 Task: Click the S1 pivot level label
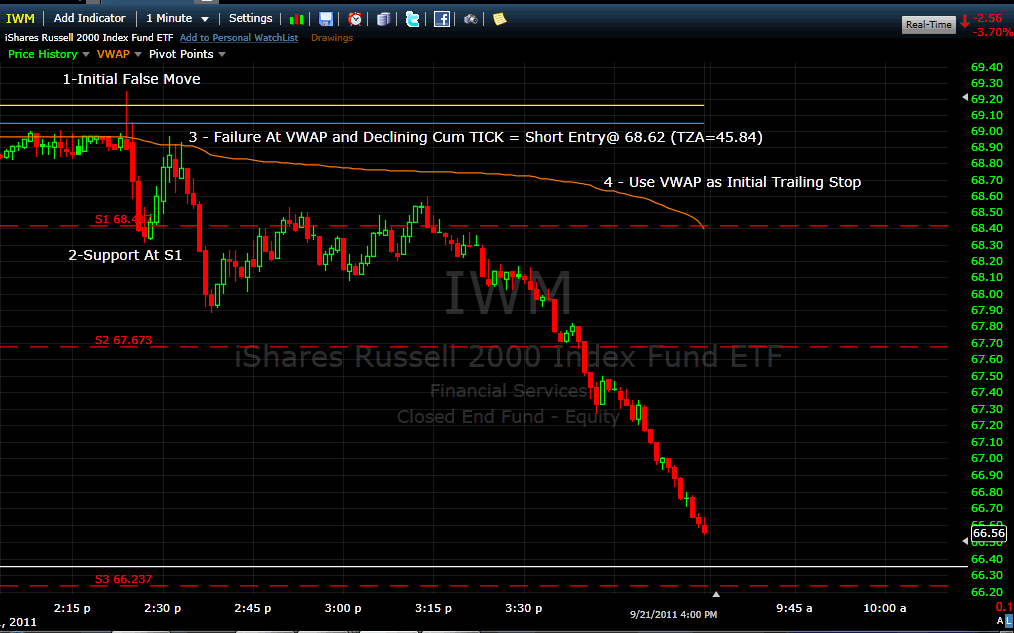(x=124, y=219)
